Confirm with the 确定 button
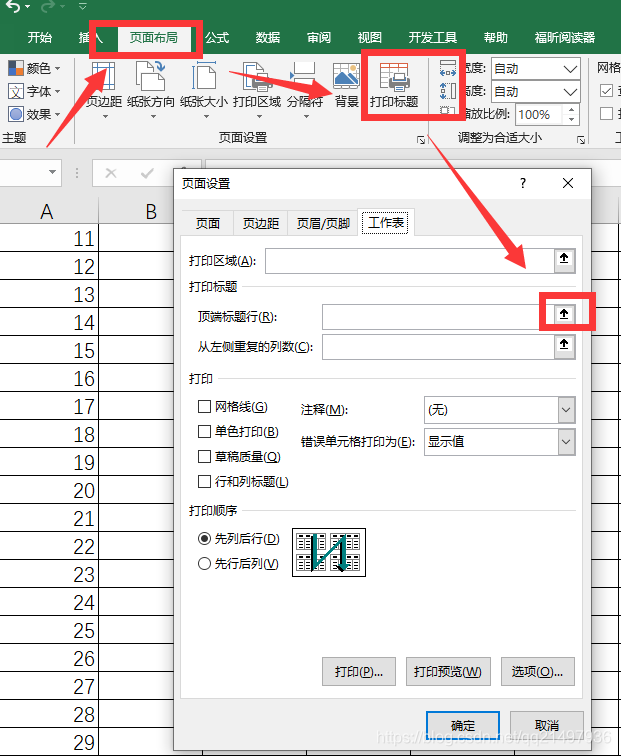621x756 pixels. [463, 725]
